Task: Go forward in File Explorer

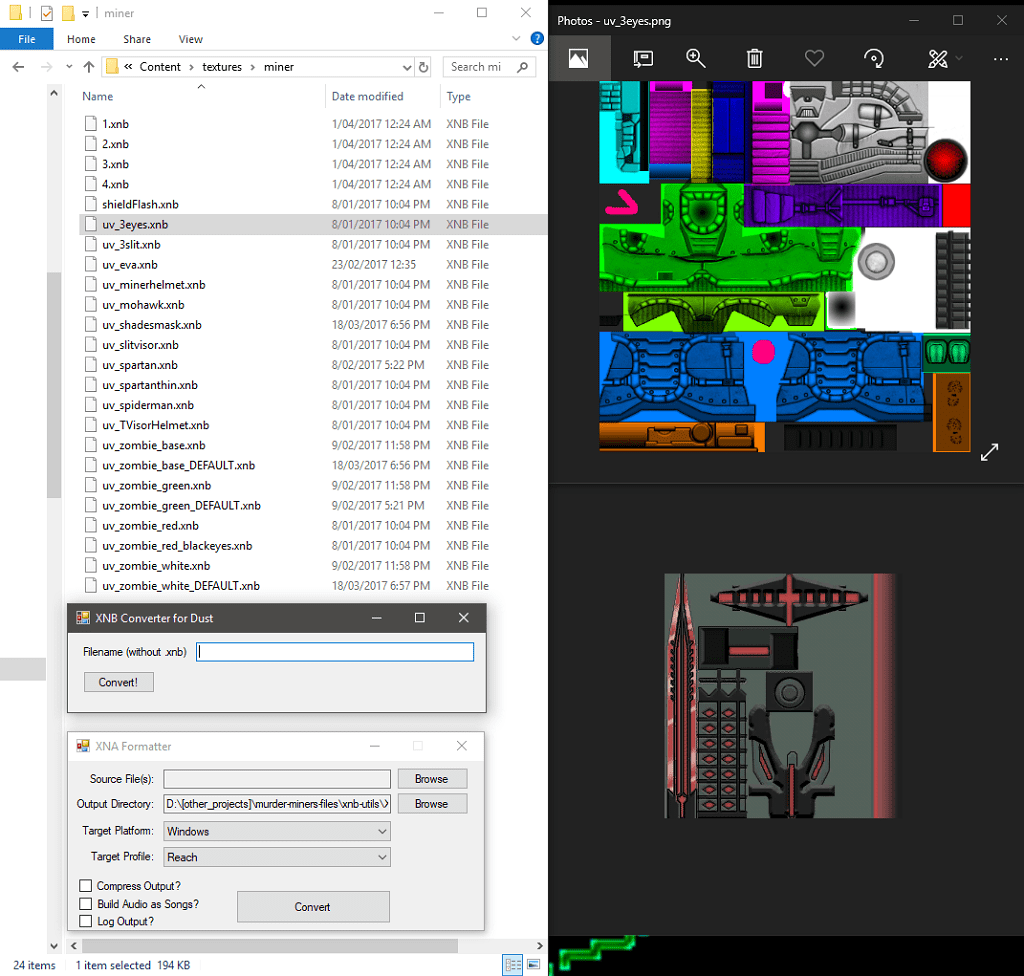Action: pos(46,67)
